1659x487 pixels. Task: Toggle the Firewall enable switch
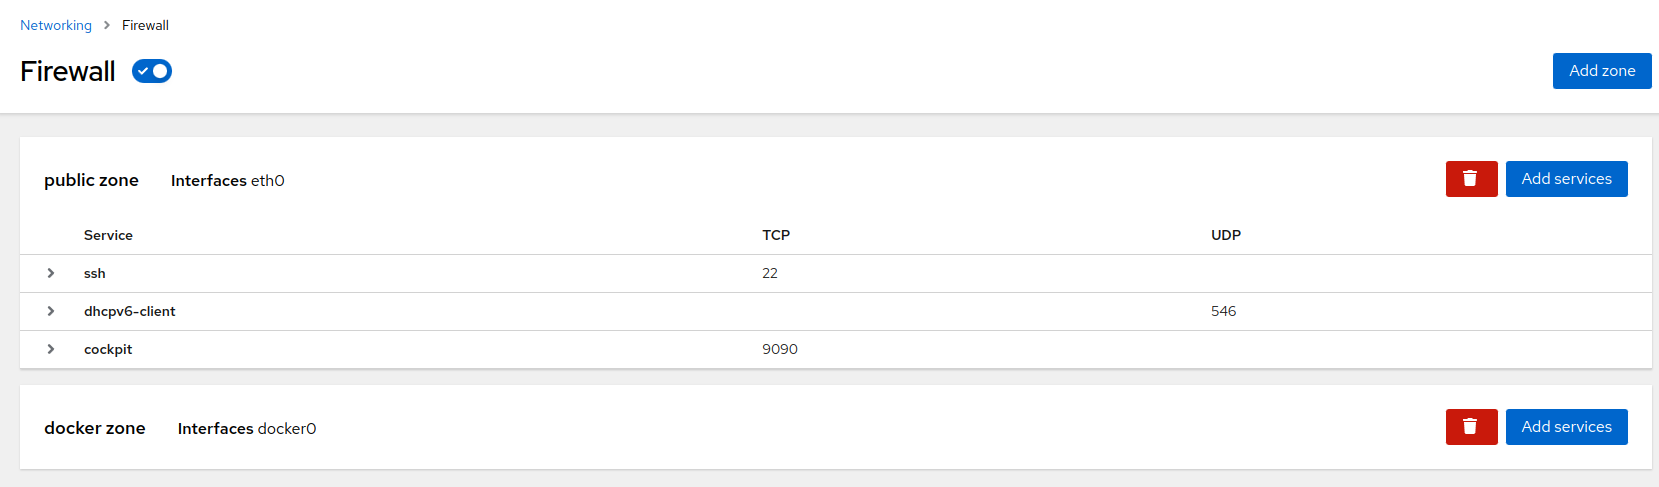152,71
